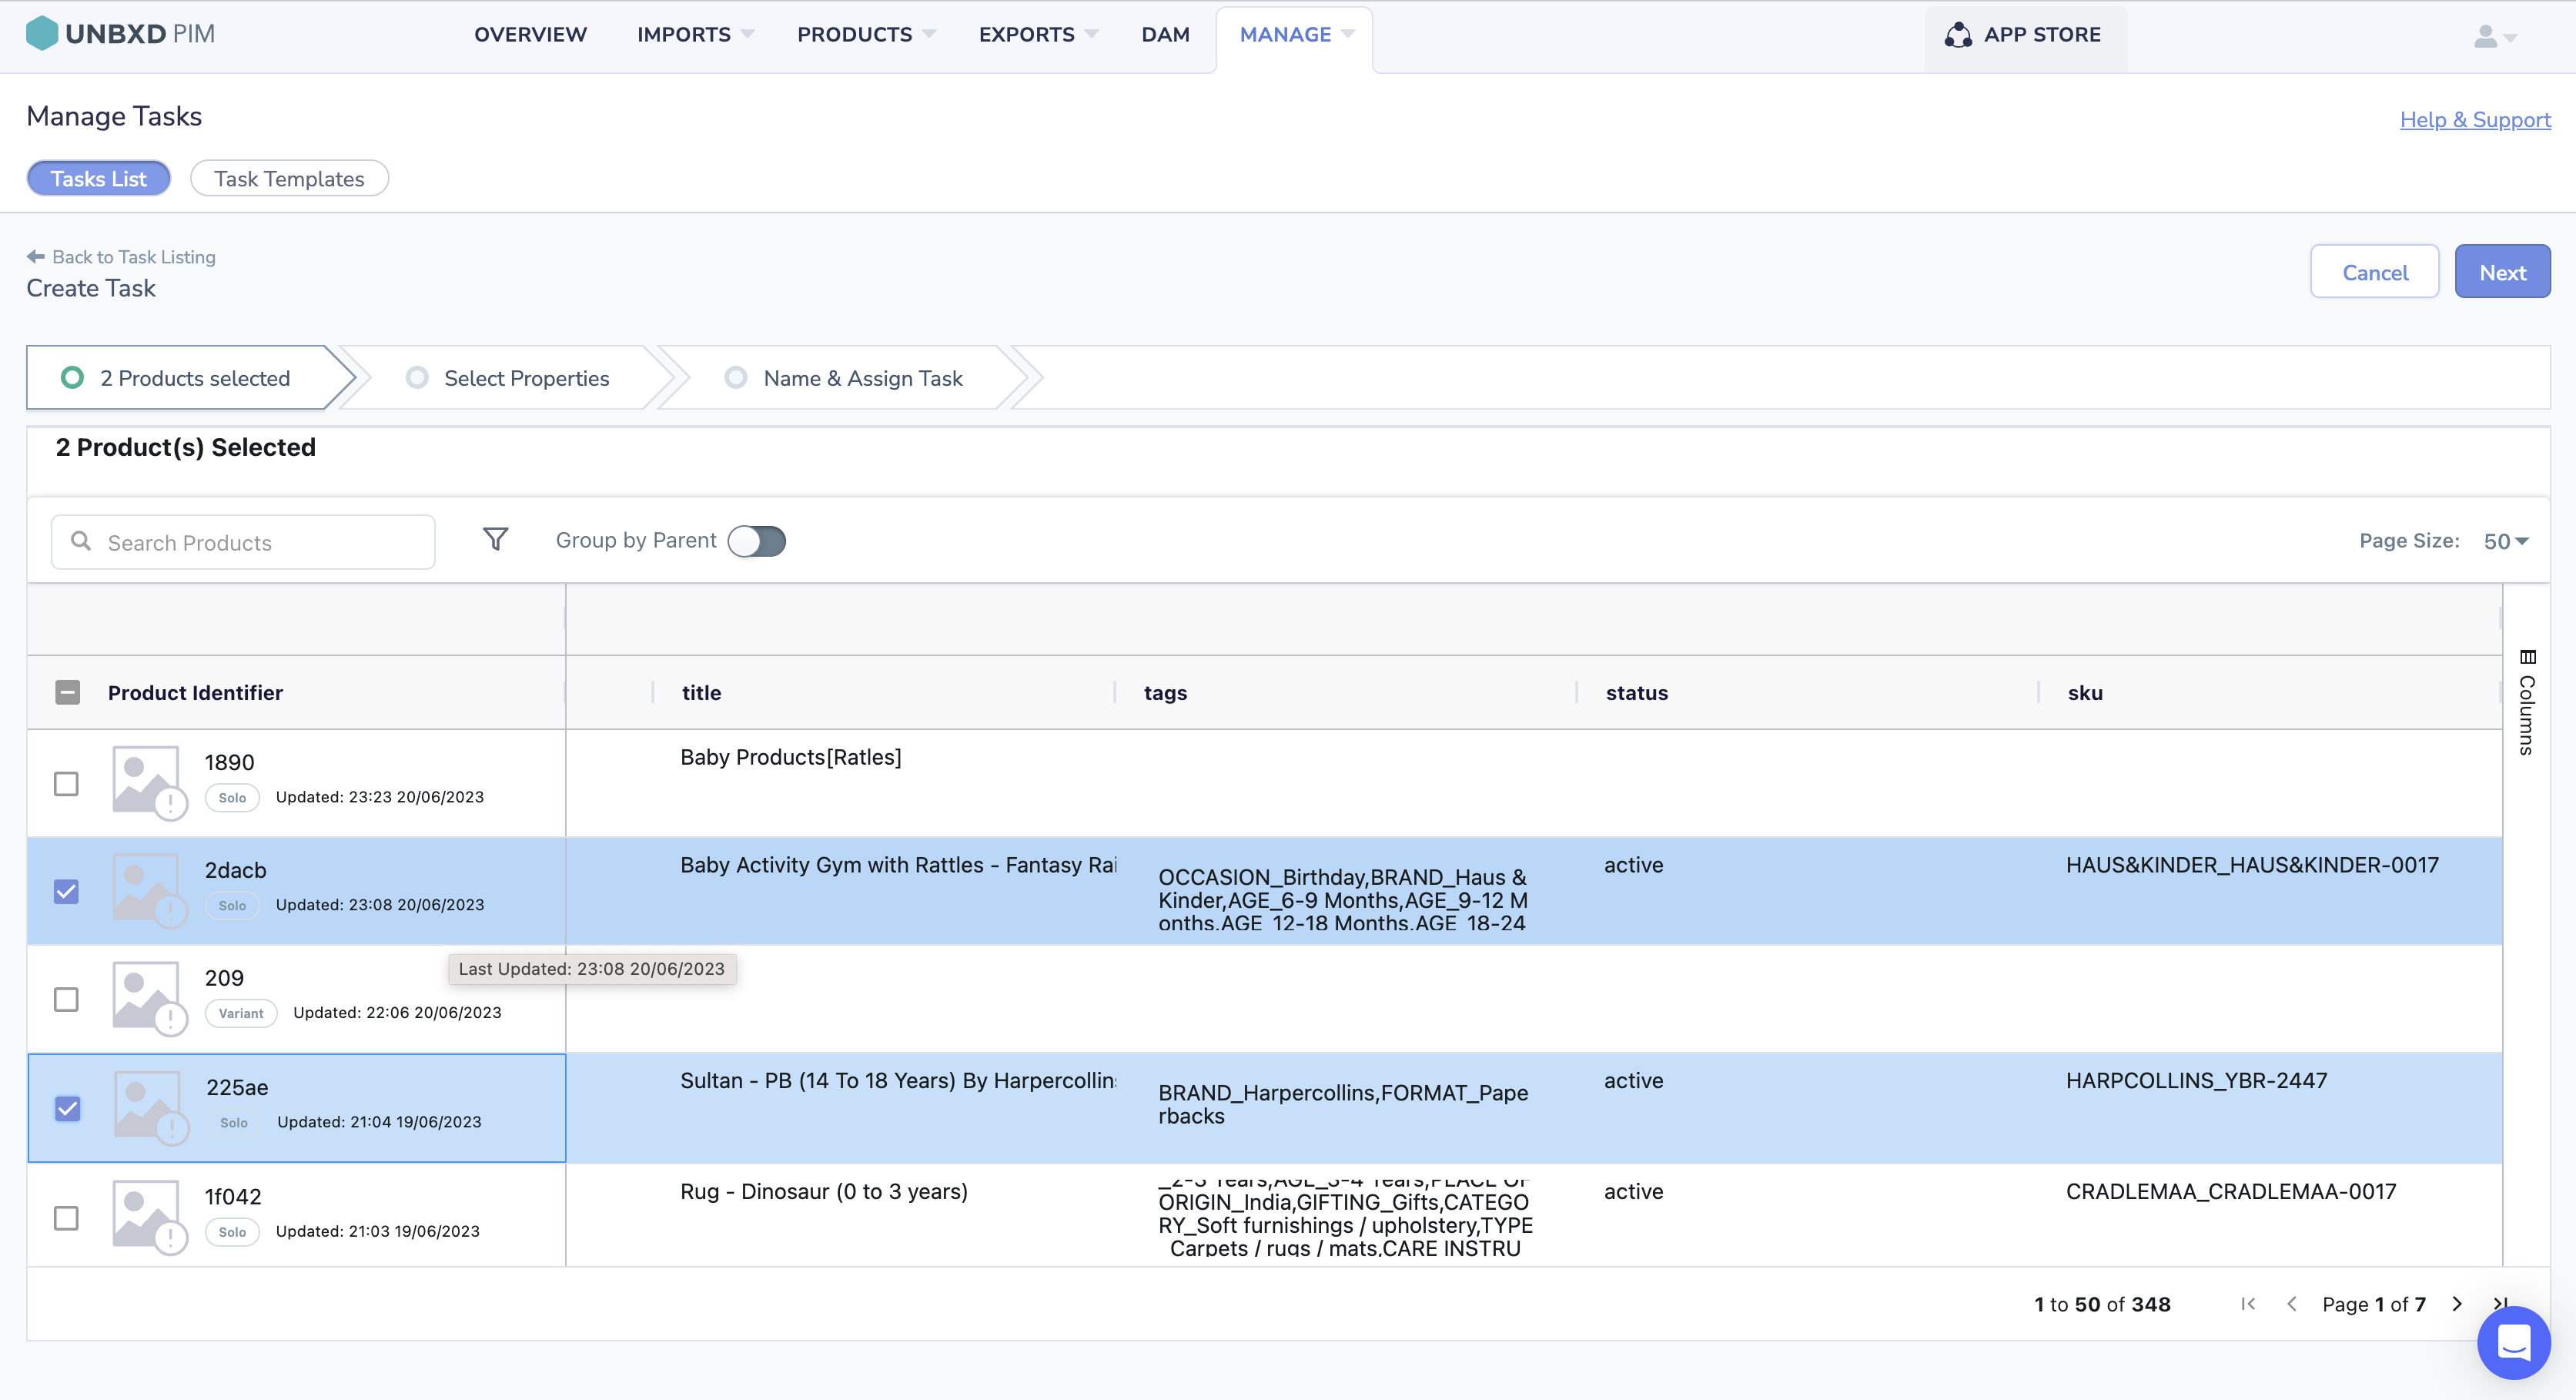Select product 1f042 checkbox
The height and width of the screenshot is (1400, 2576).
66,1217
